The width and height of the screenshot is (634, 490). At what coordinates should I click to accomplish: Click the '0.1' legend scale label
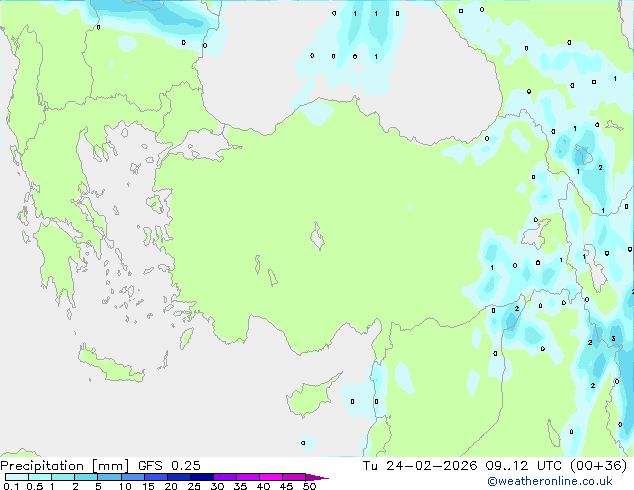coord(11,486)
